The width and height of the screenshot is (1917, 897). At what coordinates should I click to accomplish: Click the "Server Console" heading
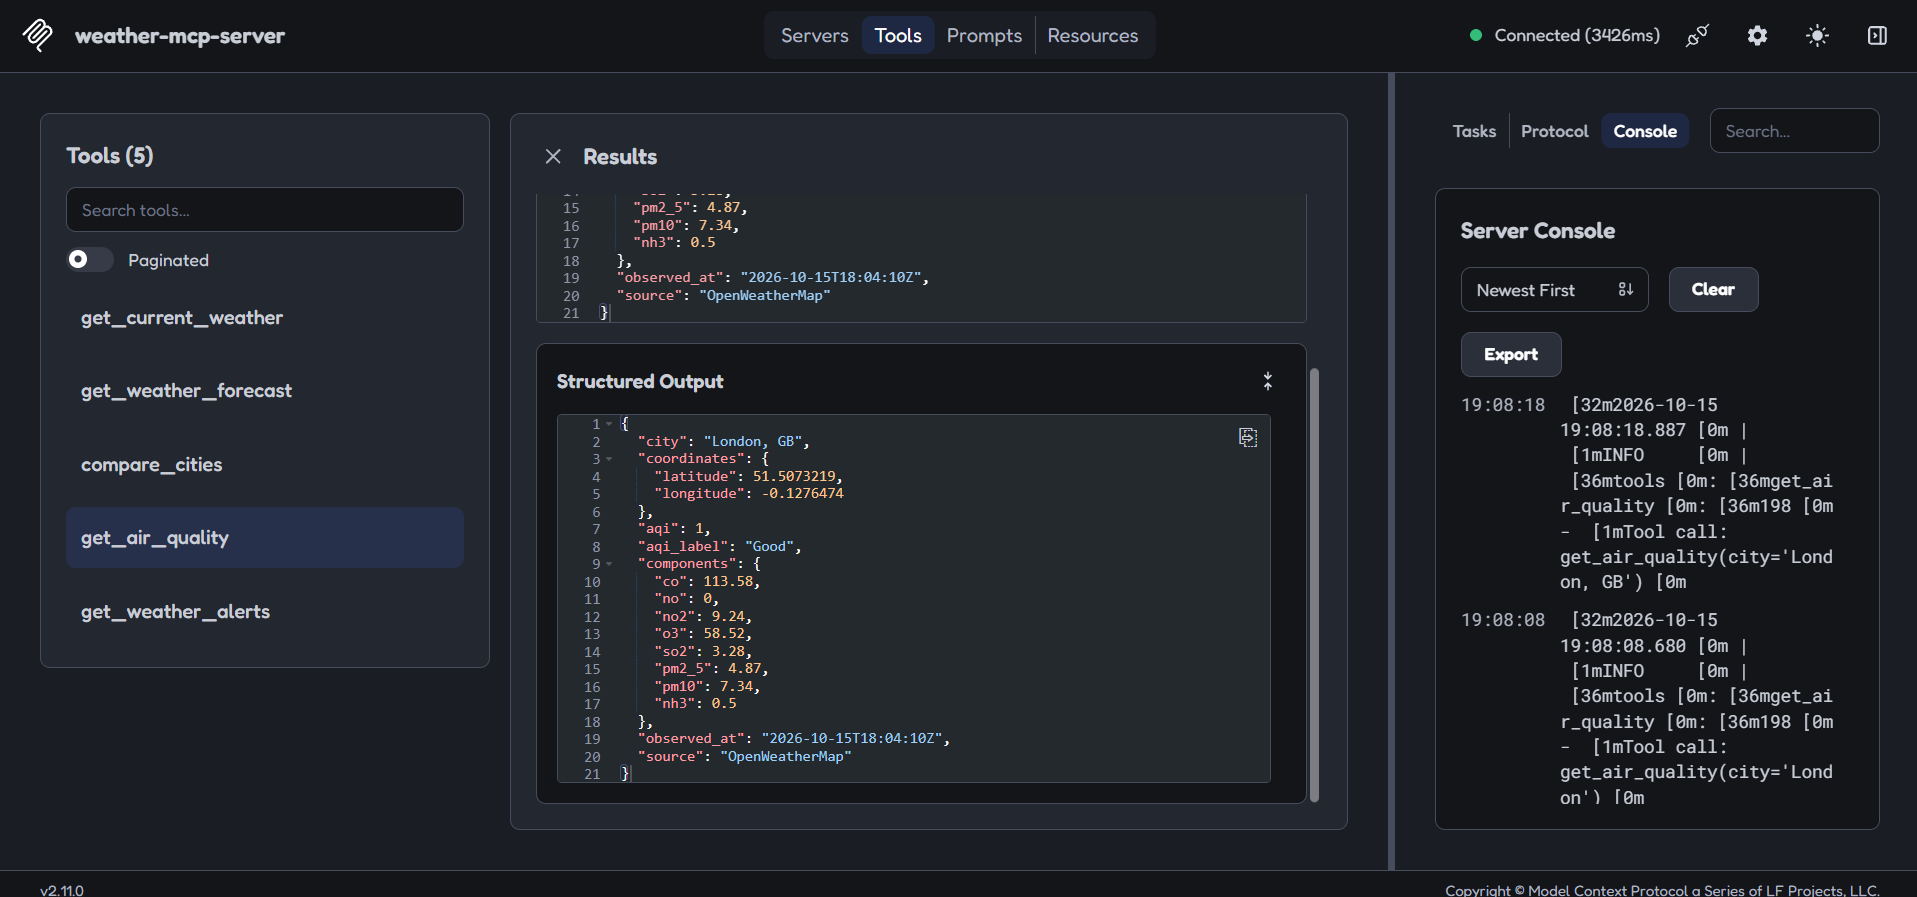pyautogui.click(x=1537, y=231)
